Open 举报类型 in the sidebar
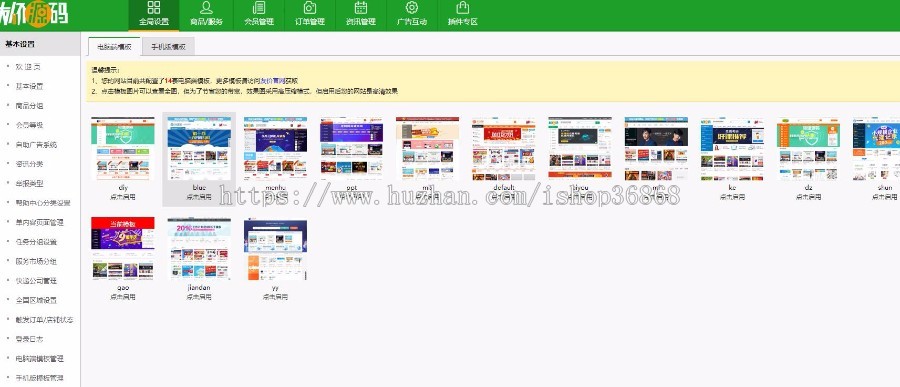Screen dimensions: 900x387 pyautogui.click(x=29, y=184)
